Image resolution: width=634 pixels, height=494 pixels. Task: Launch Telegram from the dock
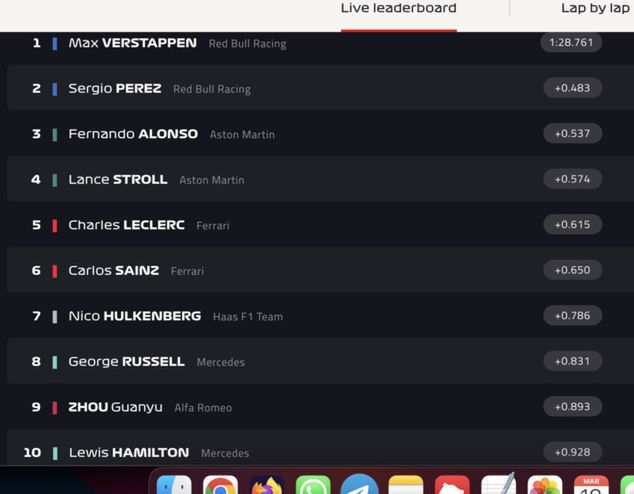point(359,485)
